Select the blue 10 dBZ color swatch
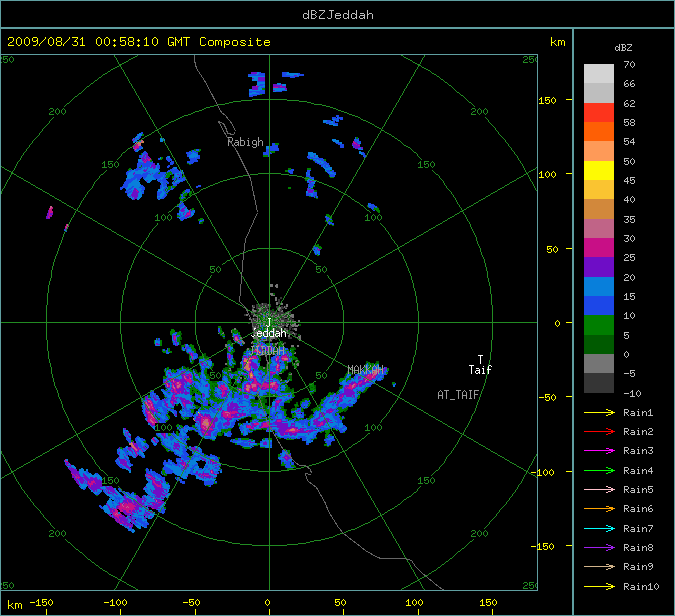 (x=599, y=306)
